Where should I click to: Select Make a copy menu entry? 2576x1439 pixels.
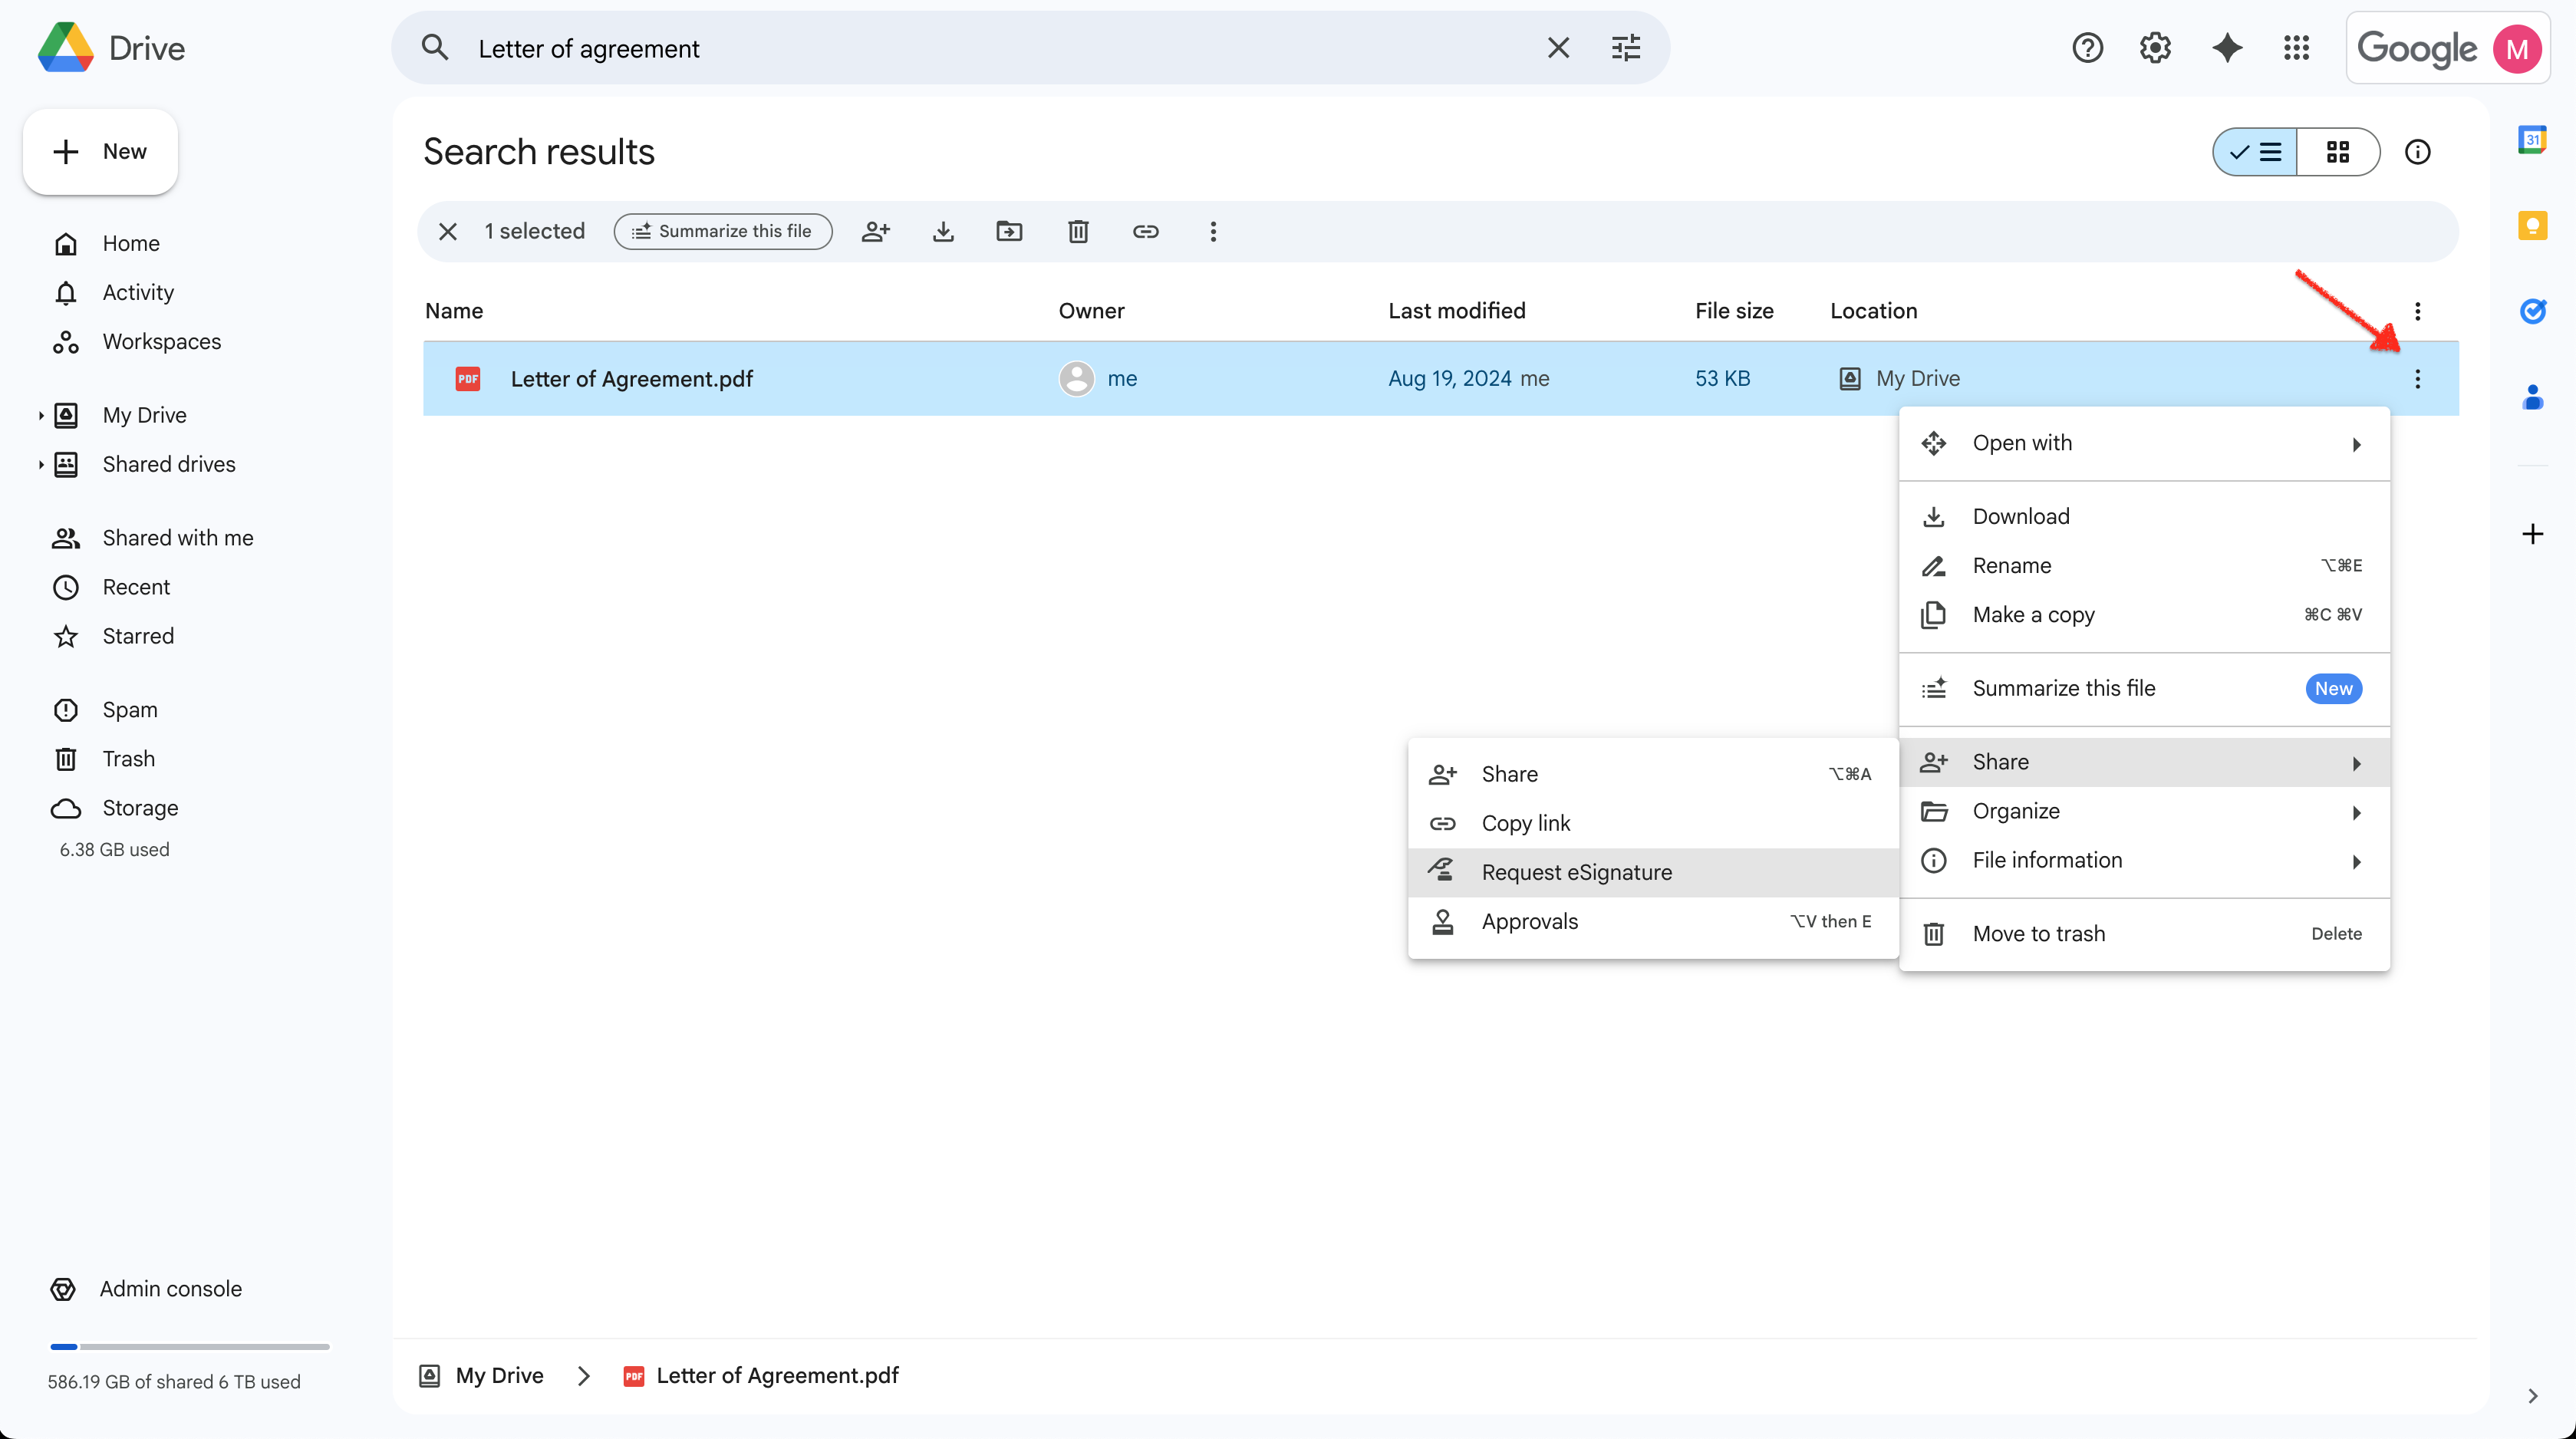(x=2033, y=615)
